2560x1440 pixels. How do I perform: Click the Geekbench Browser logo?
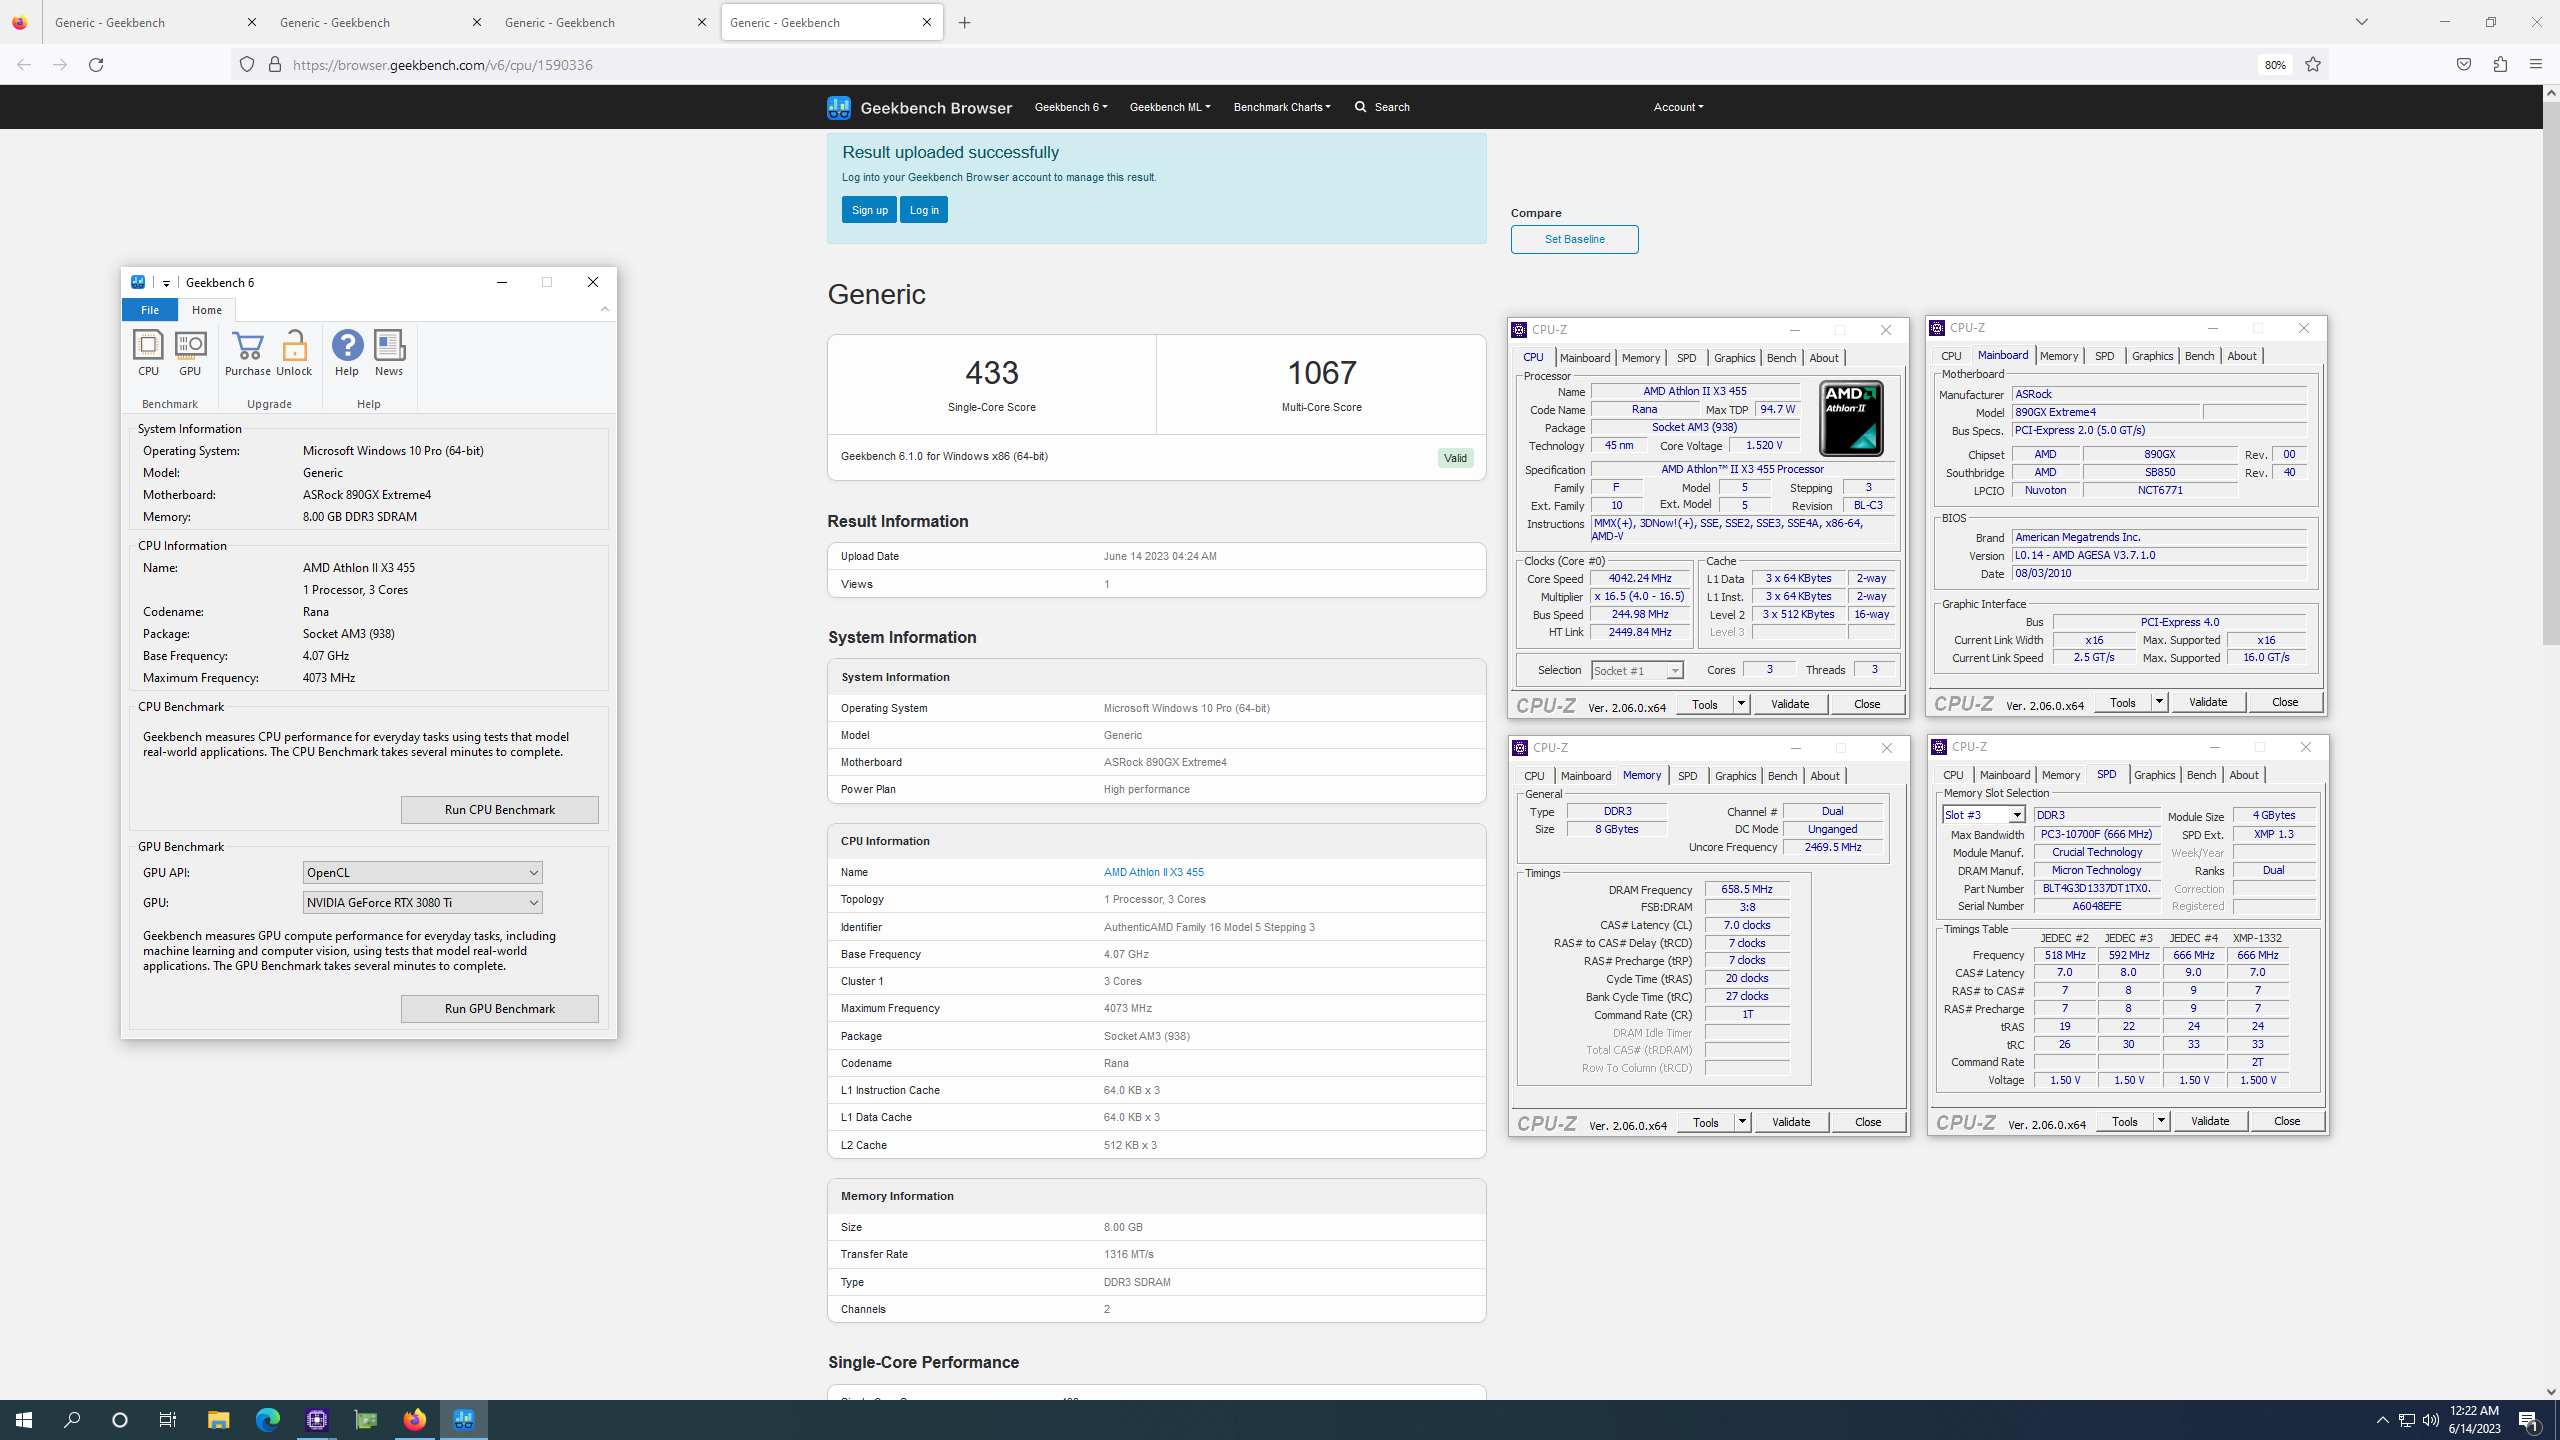point(919,107)
